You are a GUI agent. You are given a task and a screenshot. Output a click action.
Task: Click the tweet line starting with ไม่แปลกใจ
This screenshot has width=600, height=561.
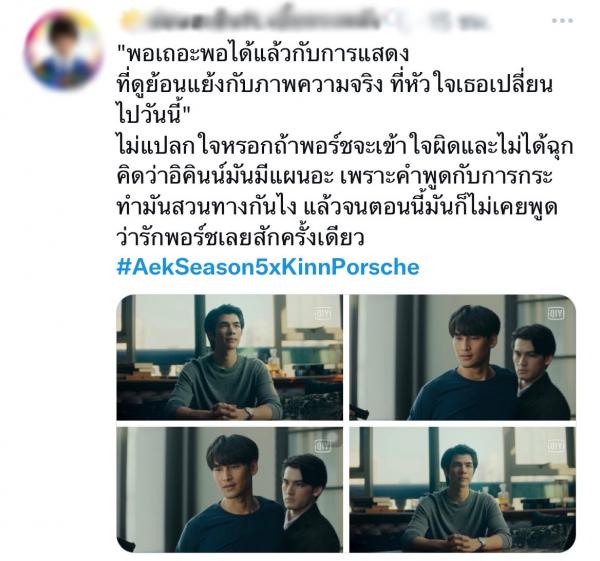coord(345,147)
